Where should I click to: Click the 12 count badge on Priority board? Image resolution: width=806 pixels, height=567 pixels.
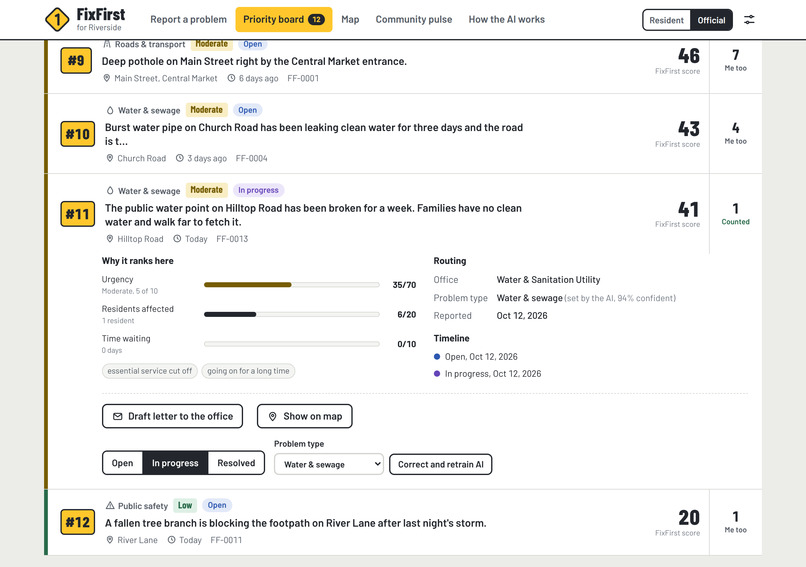click(316, 20)
